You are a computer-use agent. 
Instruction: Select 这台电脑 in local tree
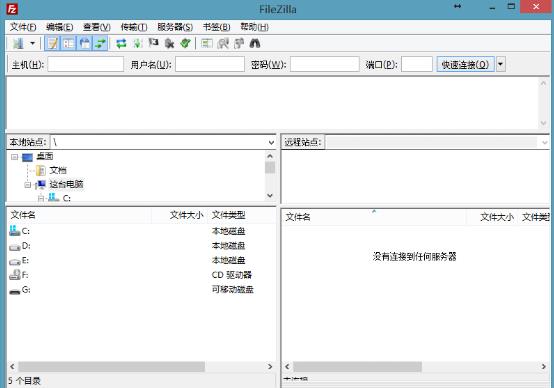[x=66, y=184]
